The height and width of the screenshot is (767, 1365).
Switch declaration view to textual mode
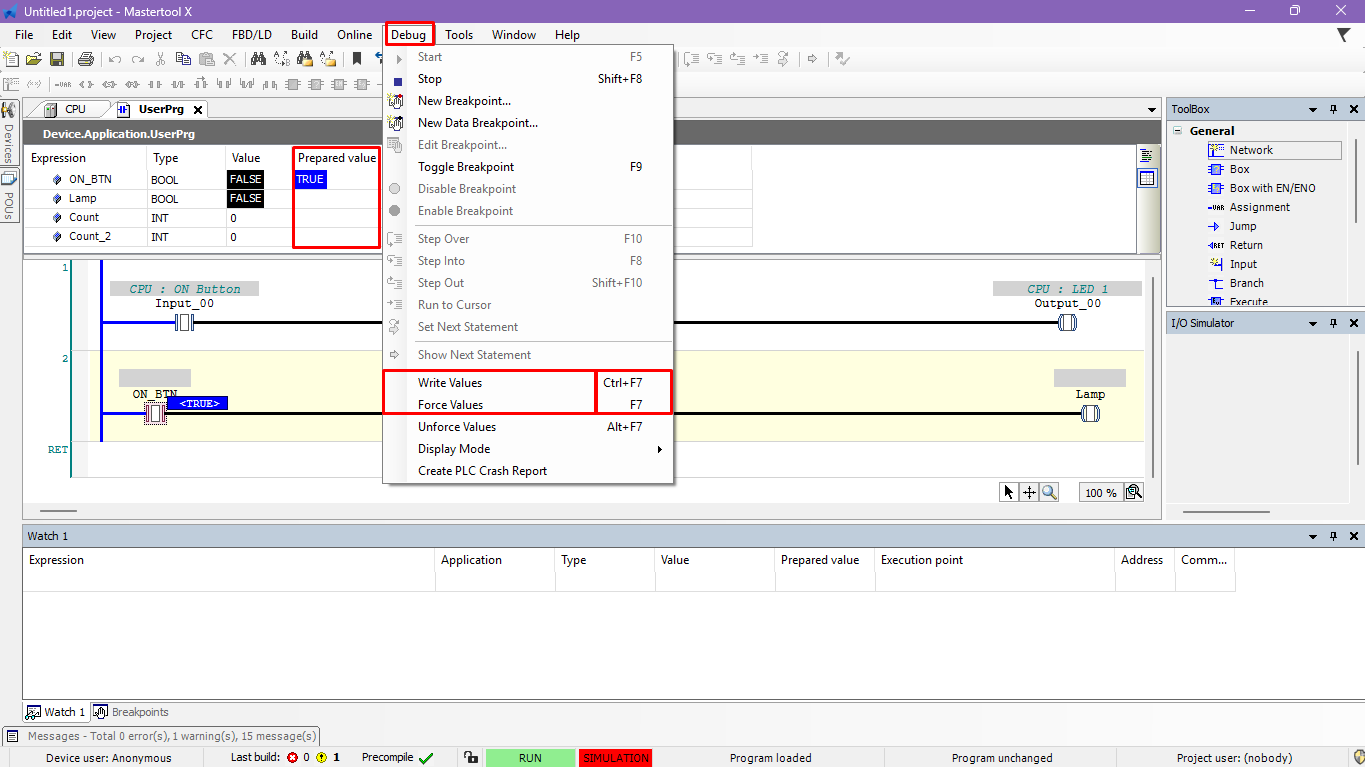pos(1147,156)
